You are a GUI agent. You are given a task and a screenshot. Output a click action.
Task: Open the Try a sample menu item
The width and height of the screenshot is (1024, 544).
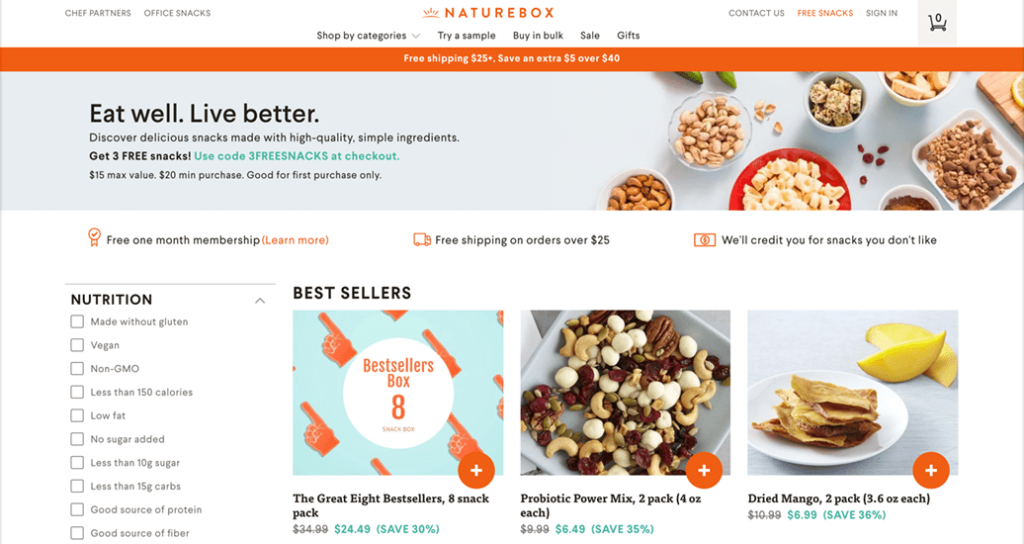click(466, 35)
